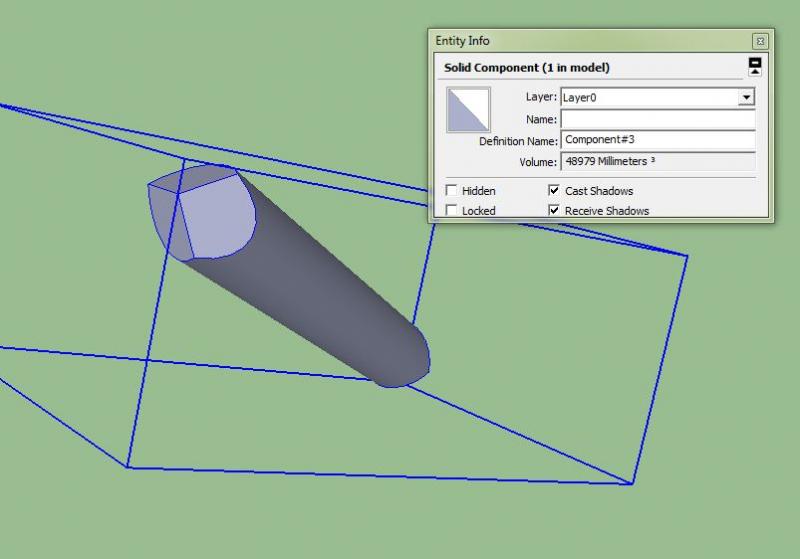This screenshot has width=800, height=559.
Task: Click the component material swatch thumbnail
Action: (468, 110)
